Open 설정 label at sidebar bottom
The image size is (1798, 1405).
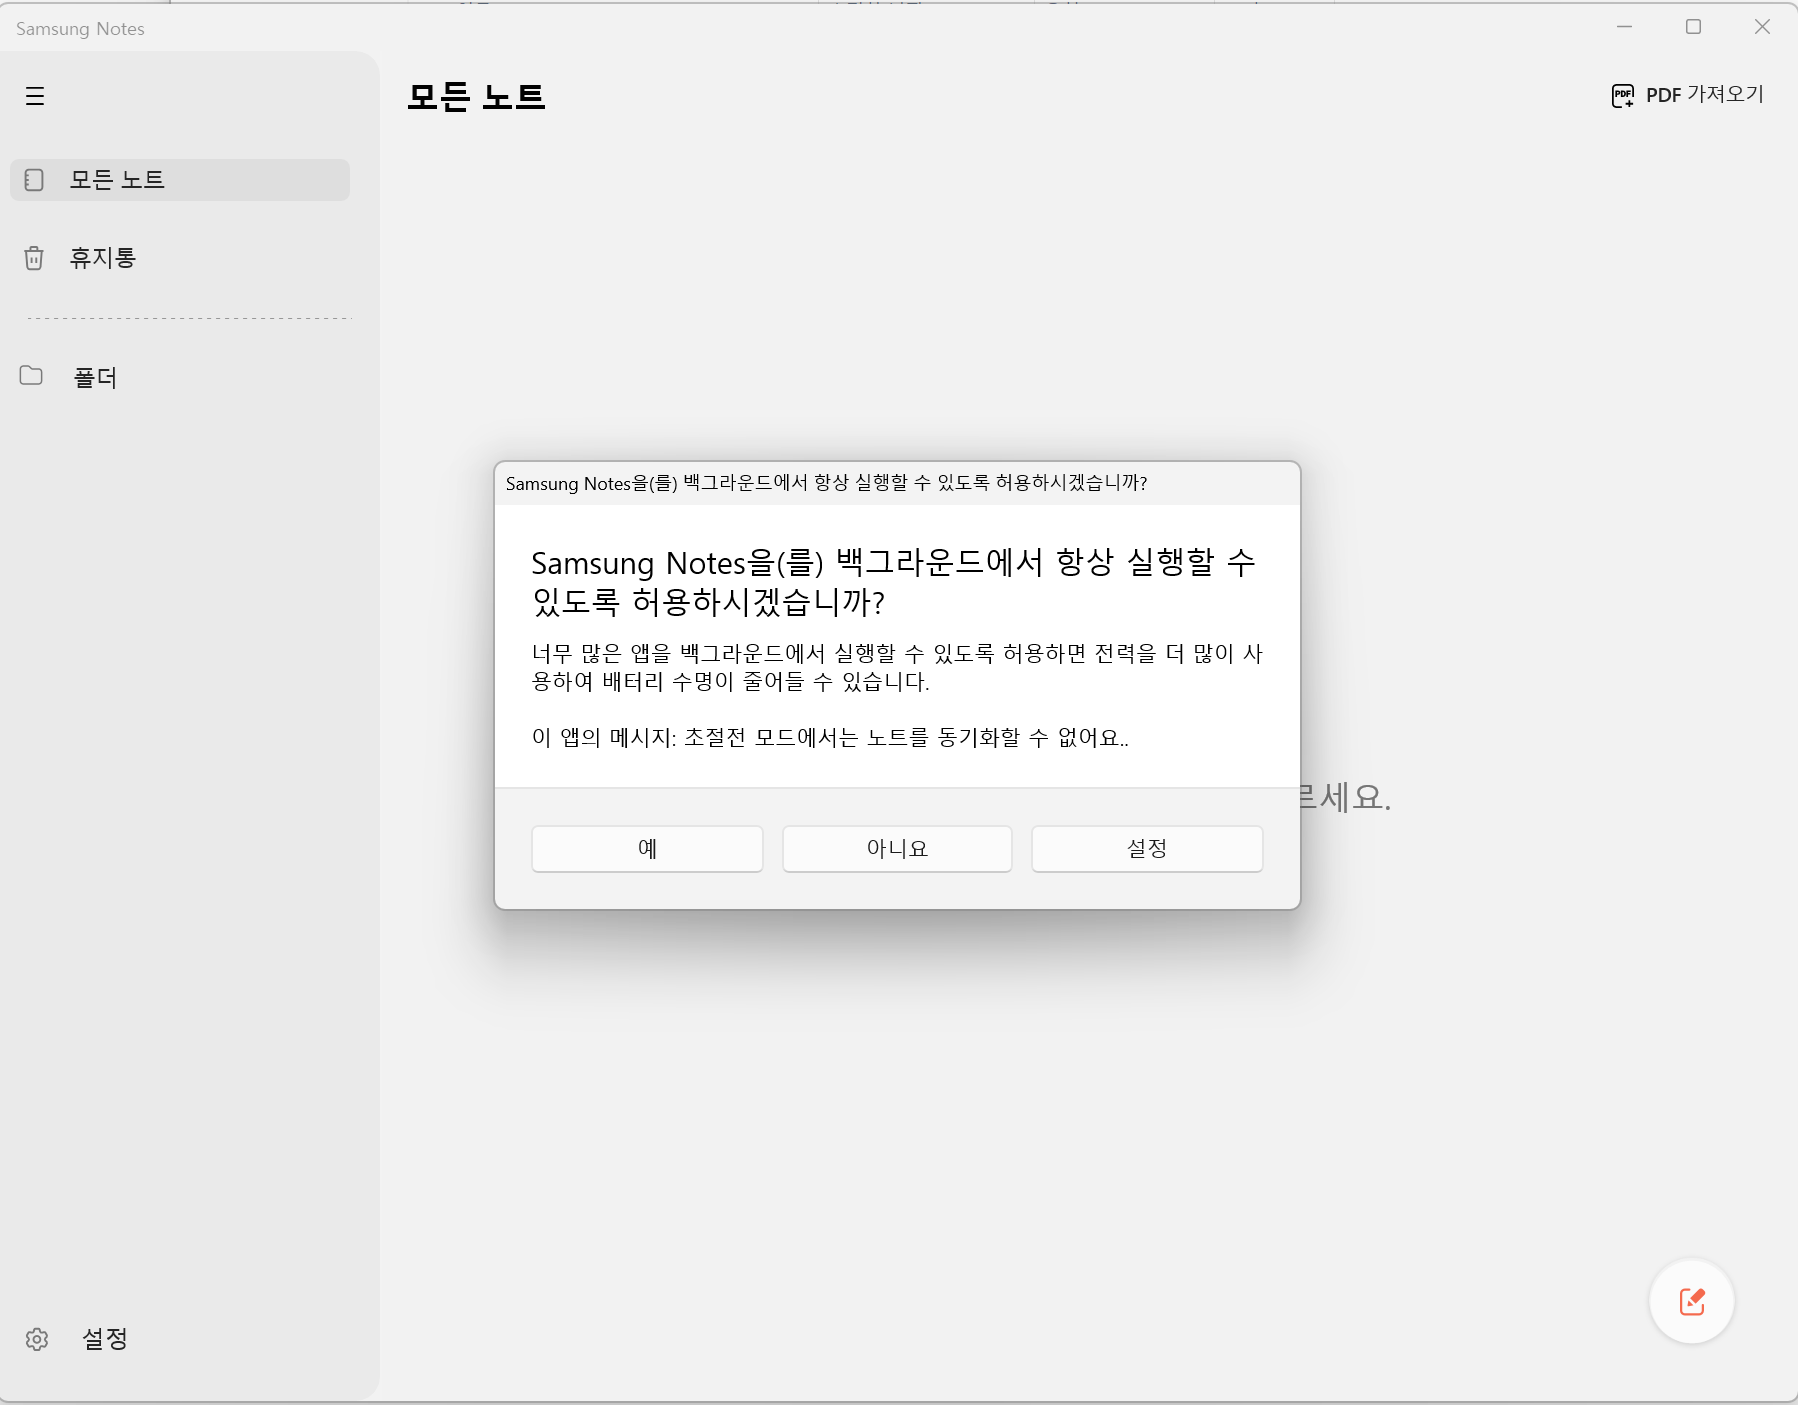click(105, 1339)
